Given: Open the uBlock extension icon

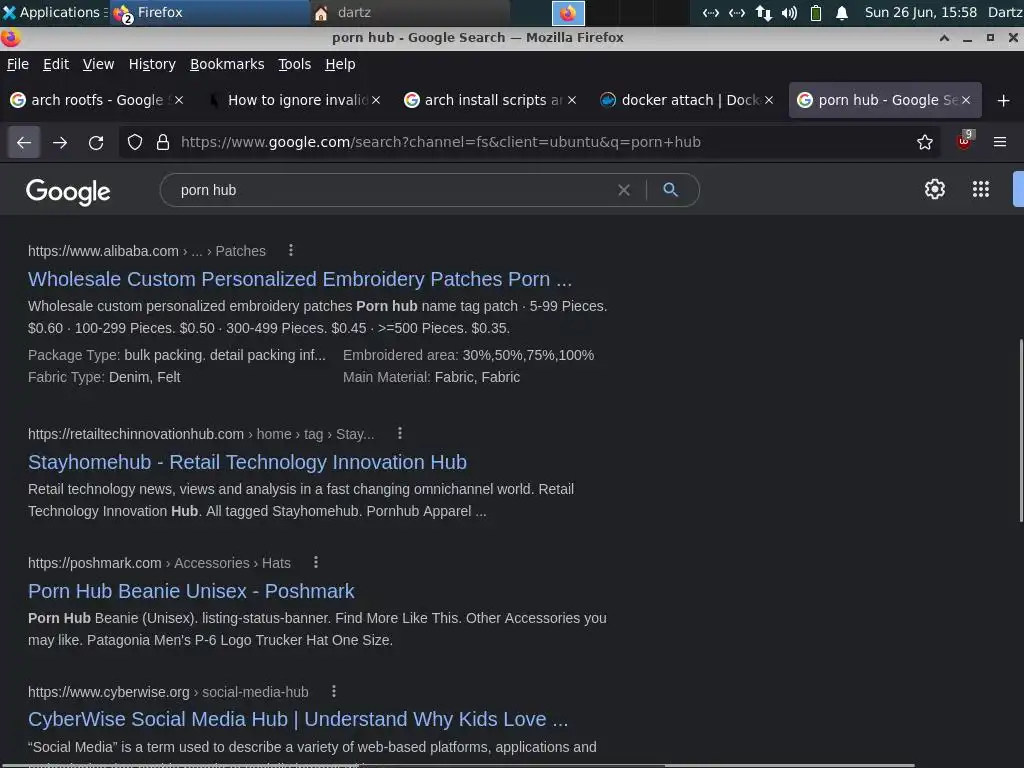Looking at the screenshot, I should pyautogui.click(x=965, y=141).
